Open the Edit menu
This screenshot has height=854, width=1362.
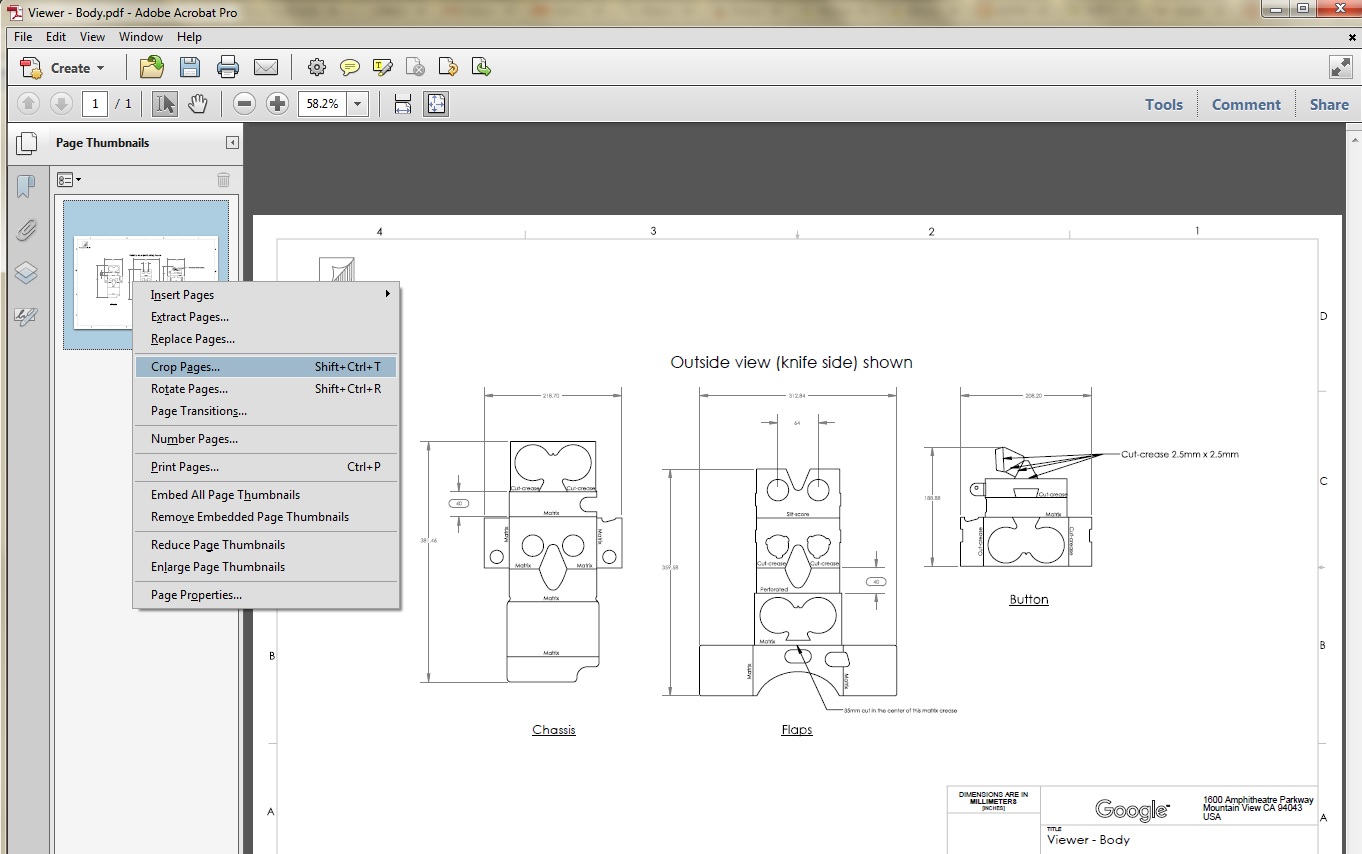coord(56,37)
